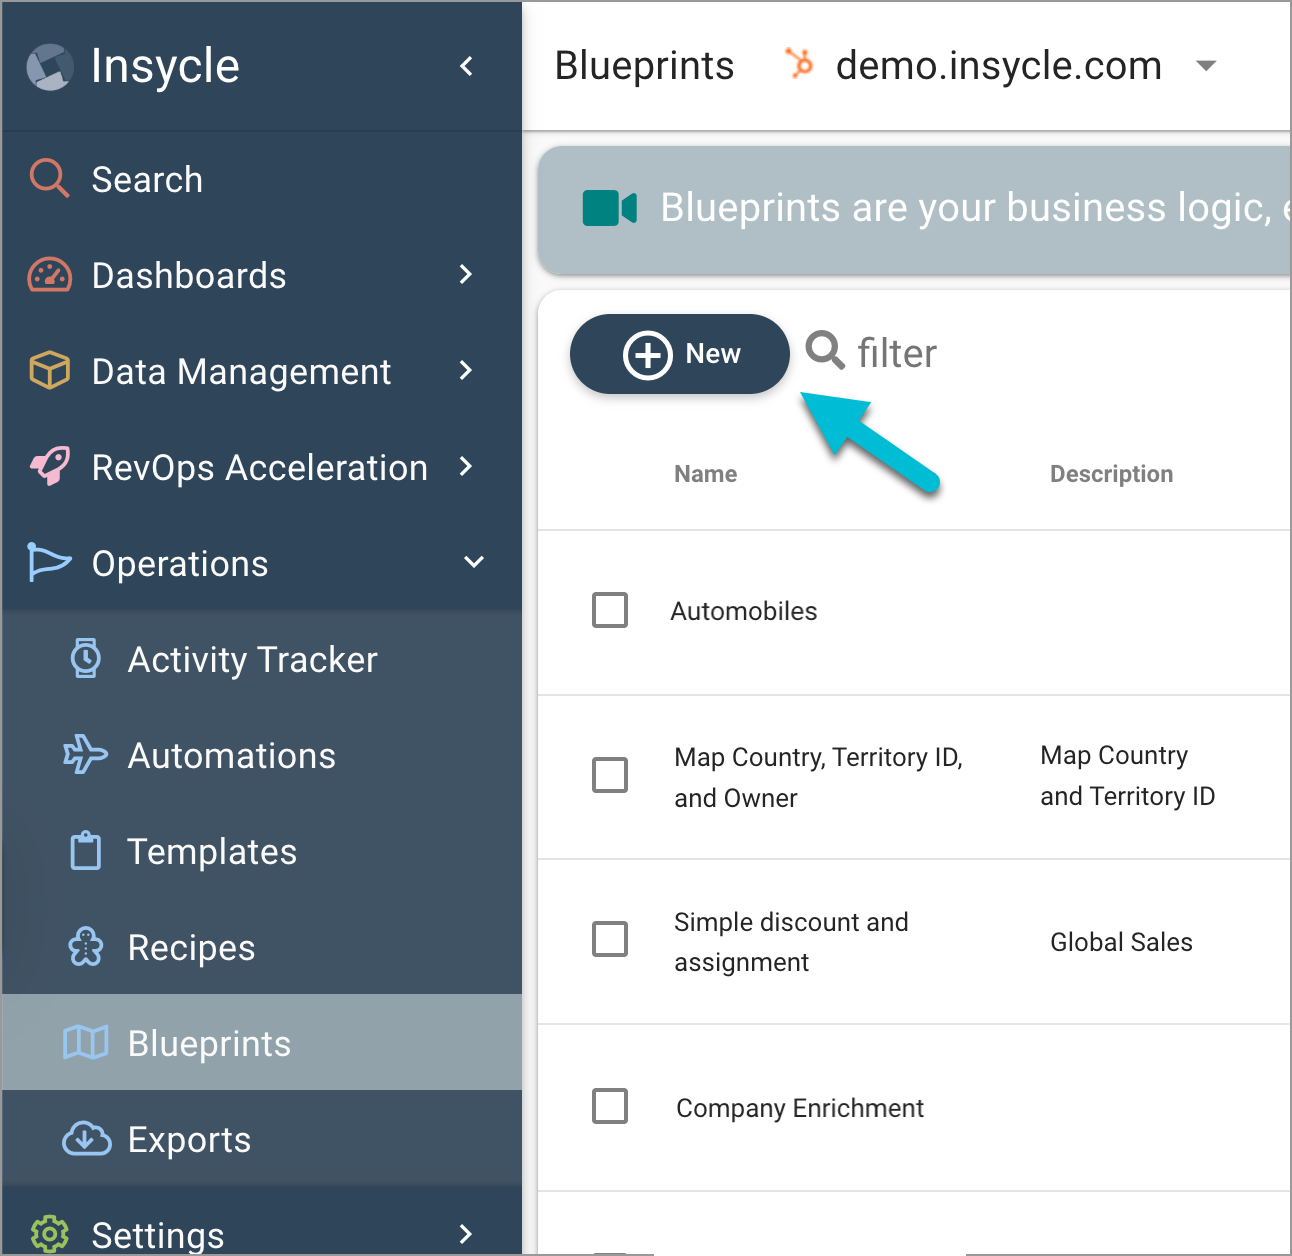This screenshot has height=1256, width=1292.
Task: Check the Simple discount and assignment checkbox
Action: (610, 939)
